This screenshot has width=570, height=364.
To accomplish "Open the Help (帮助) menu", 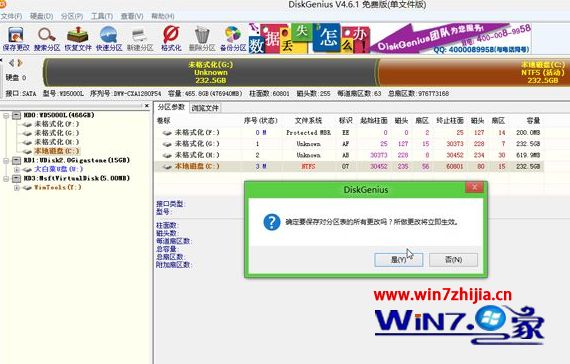I will [x=163, y=16].
